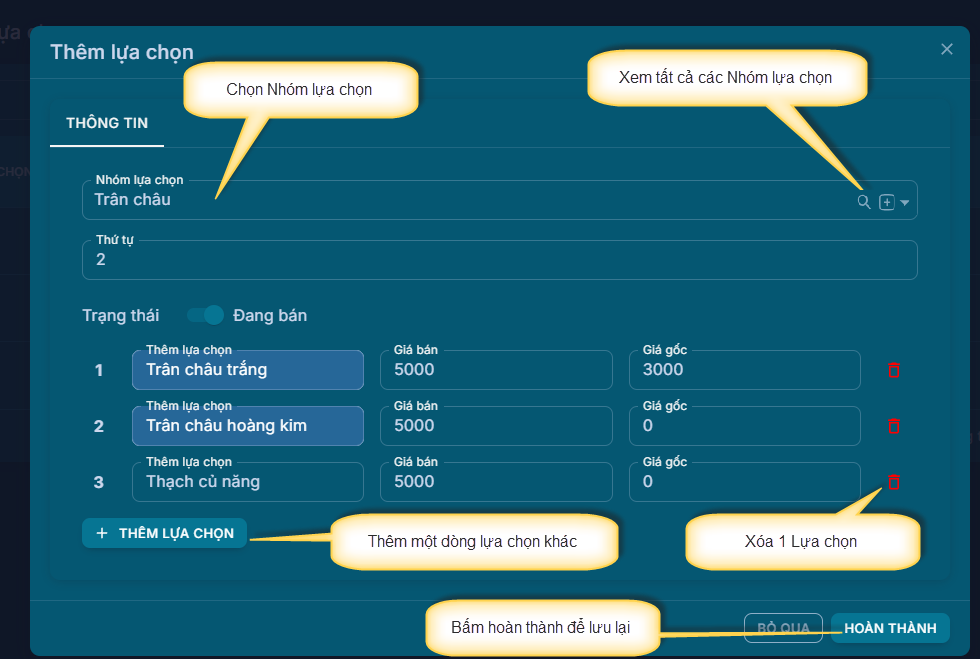Click the search icon in Nhóm lựa chọn
980x659 pixels.
(x=864, y=202)
